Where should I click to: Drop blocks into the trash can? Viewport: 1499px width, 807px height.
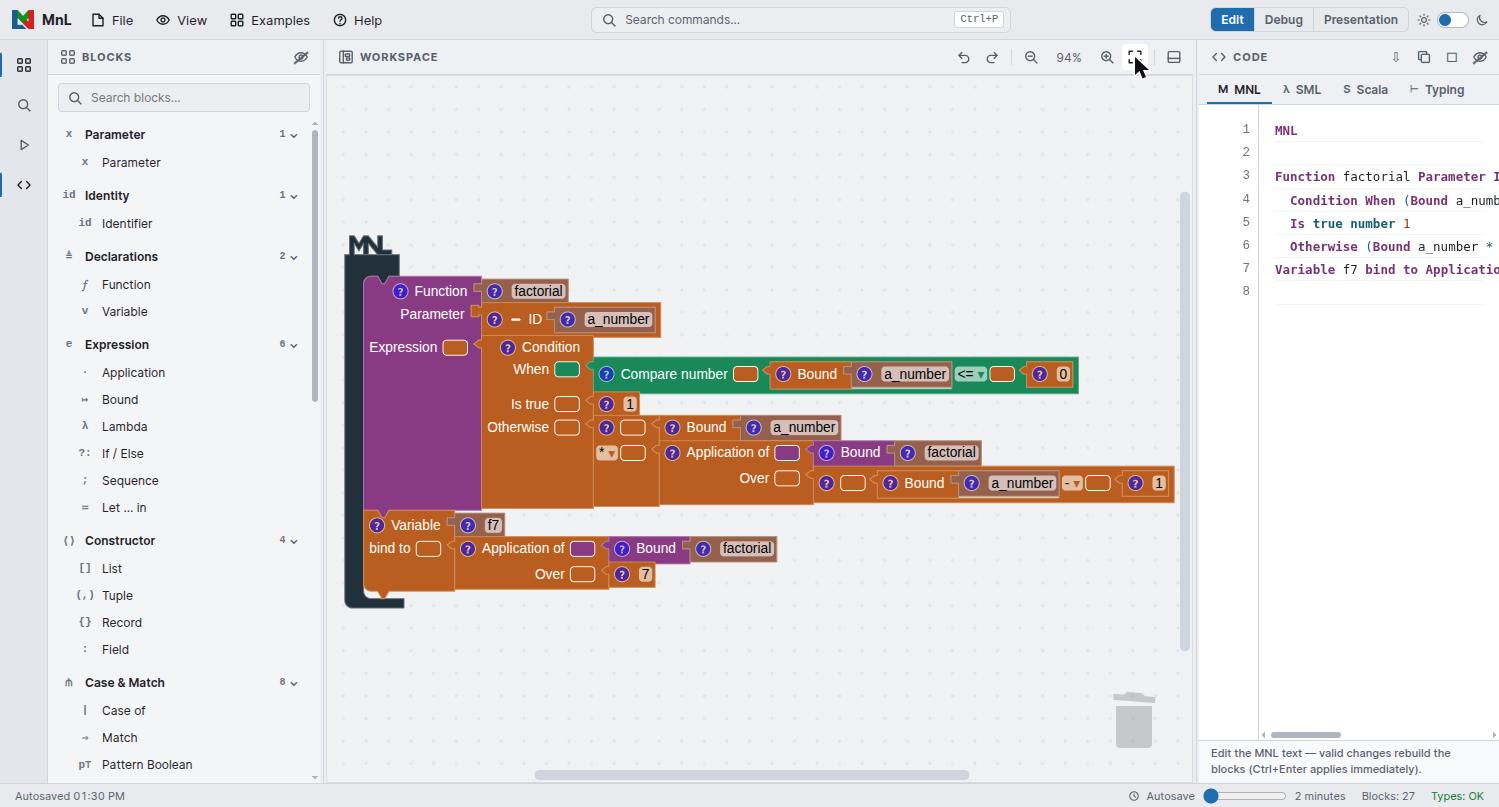1134,719
